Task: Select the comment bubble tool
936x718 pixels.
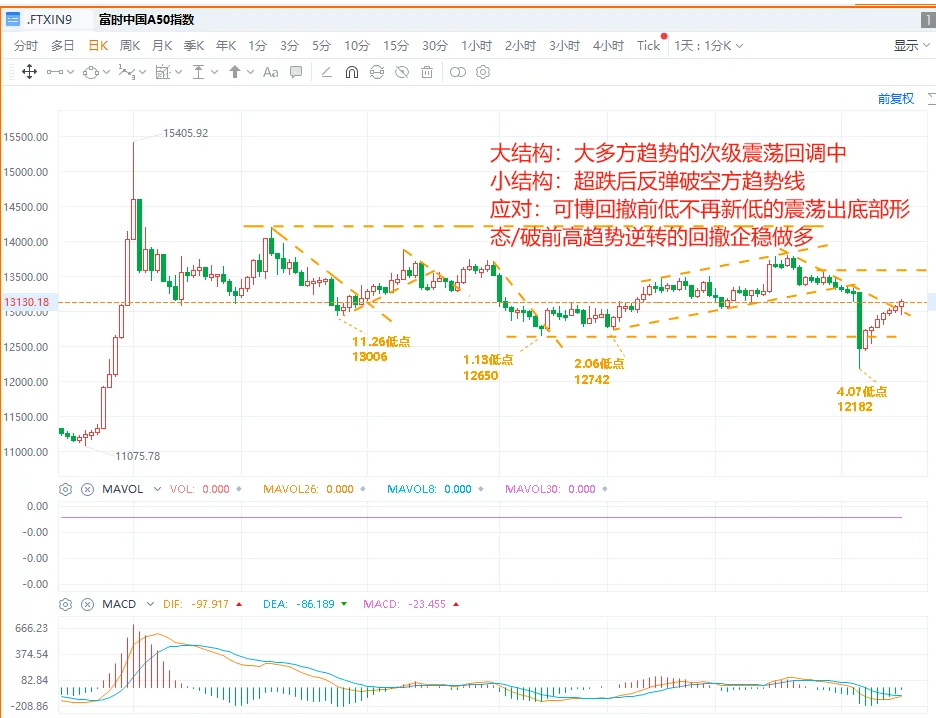Action: 295,72
